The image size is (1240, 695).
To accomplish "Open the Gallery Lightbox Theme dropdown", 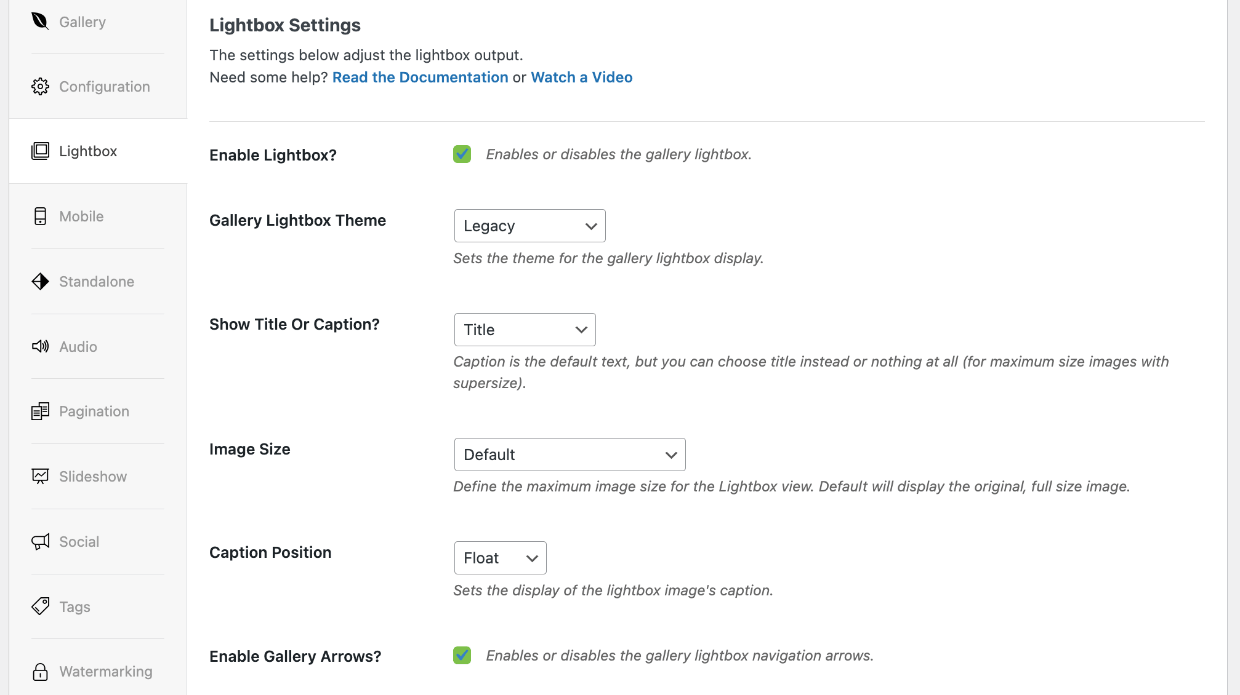I will (x=529, y=226).
